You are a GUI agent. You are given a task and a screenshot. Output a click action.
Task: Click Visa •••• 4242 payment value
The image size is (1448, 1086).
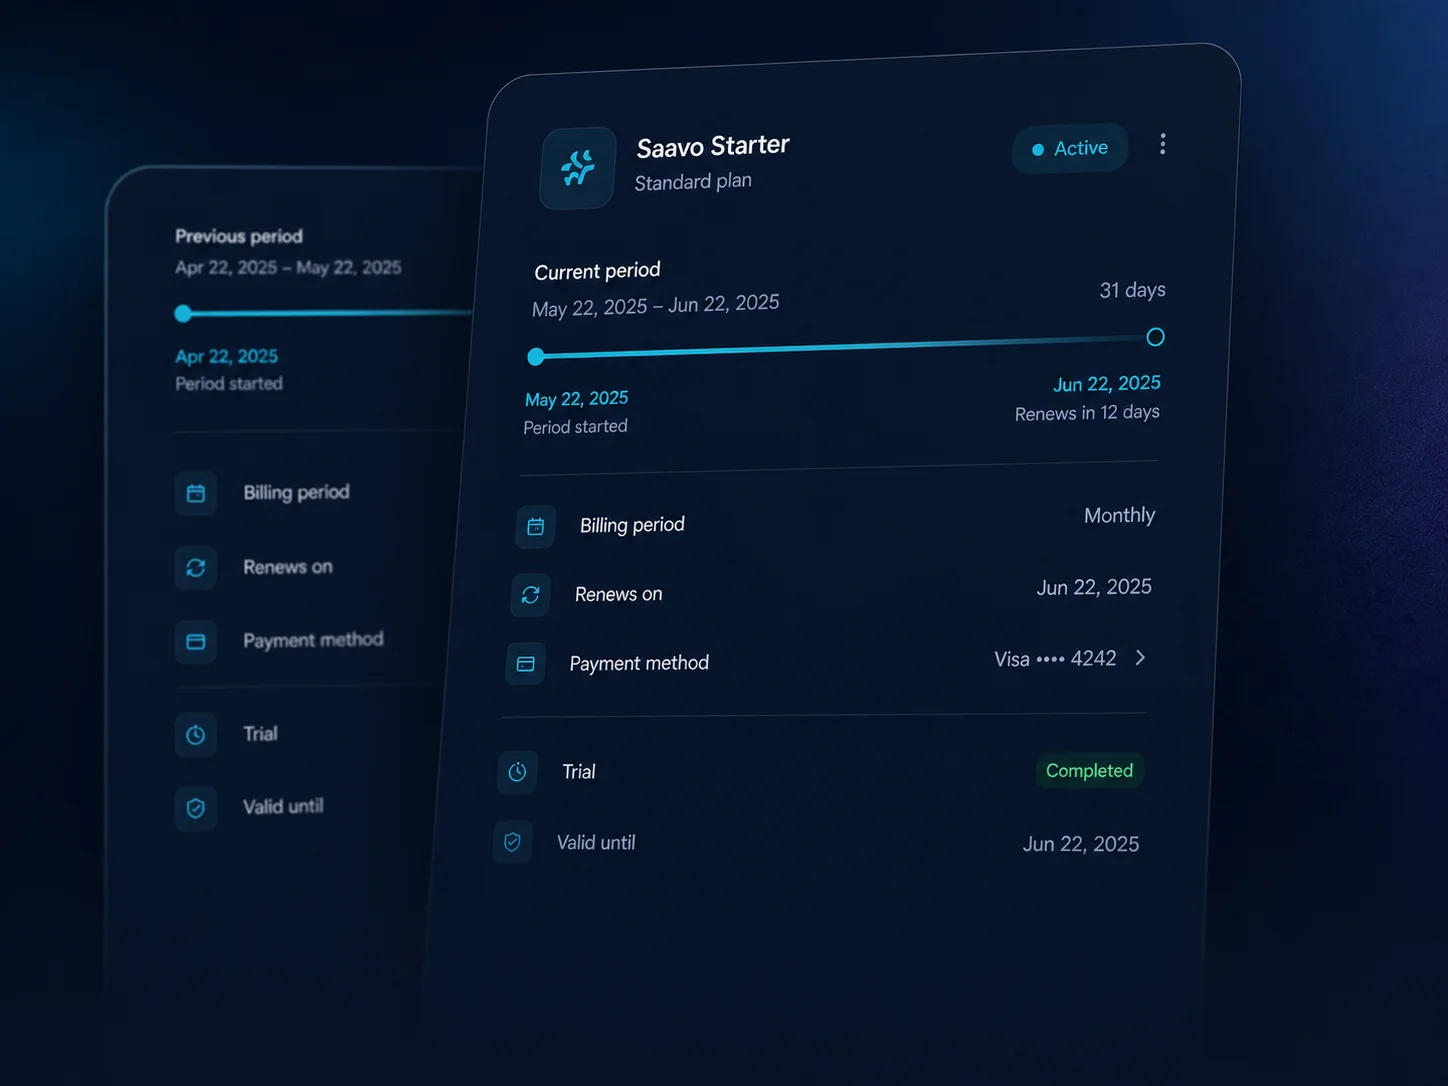click(1055, 659)
